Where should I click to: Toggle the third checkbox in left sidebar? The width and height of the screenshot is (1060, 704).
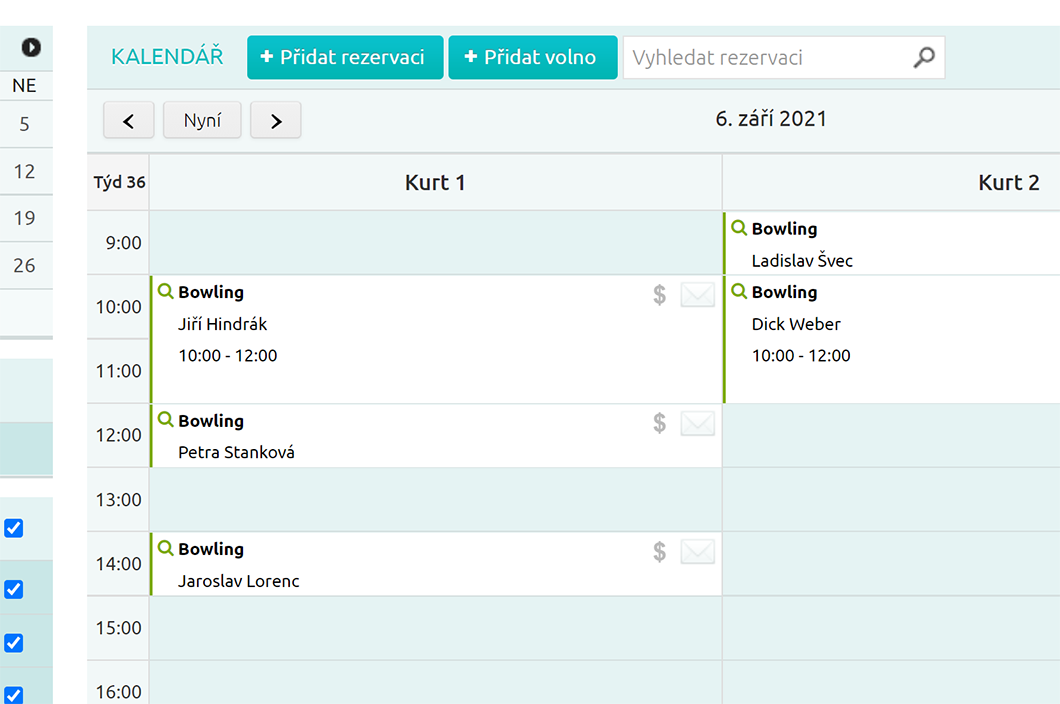[x=14, y=642]
